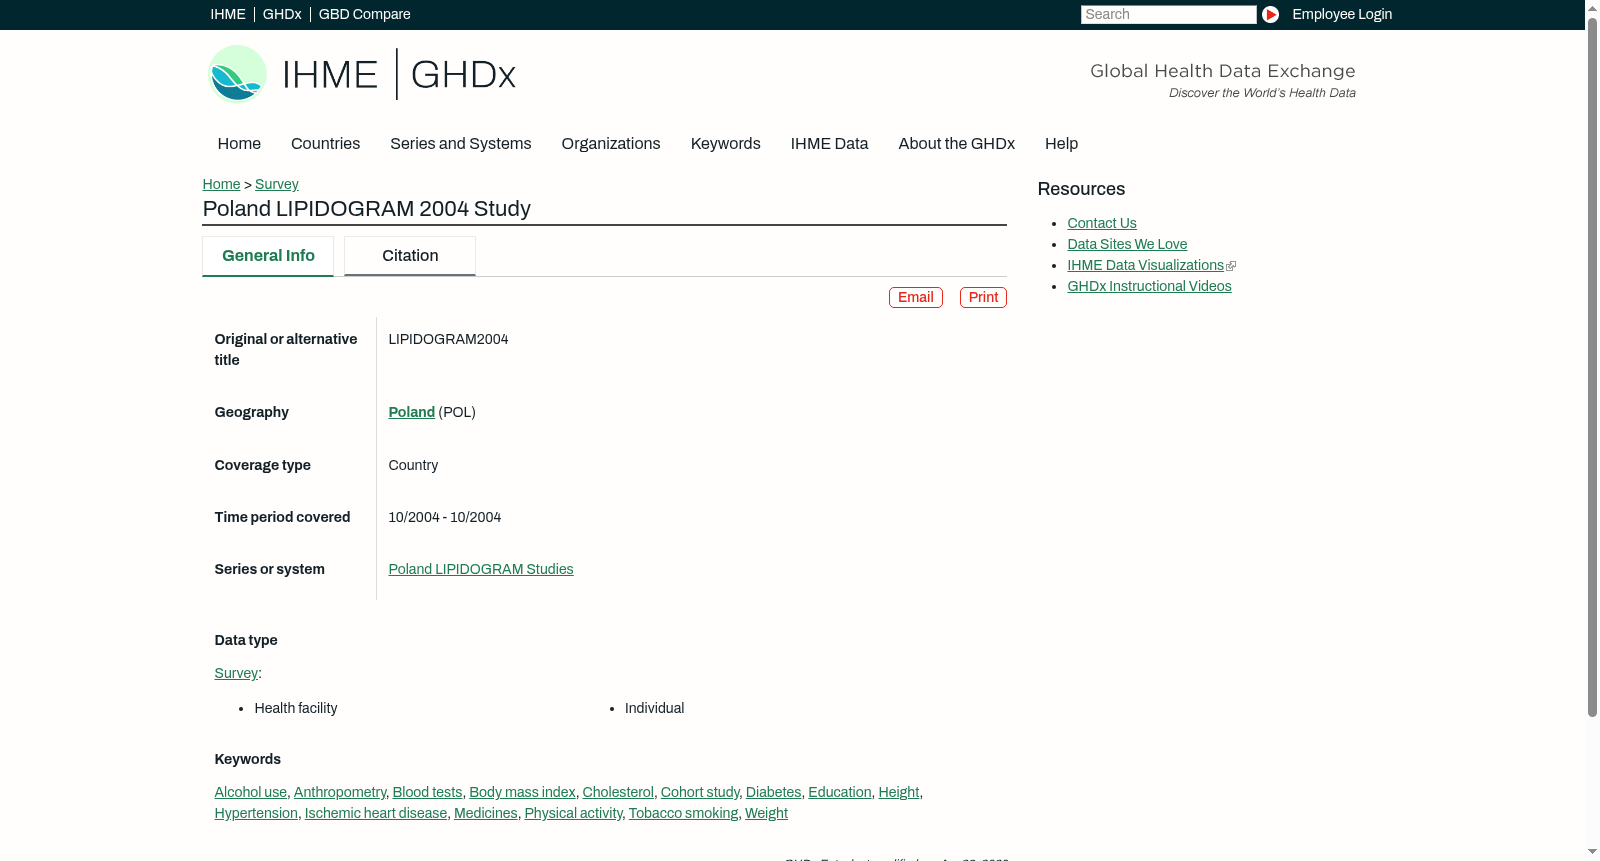
Task: Open the Organizations menu
Action: [611, 144]
